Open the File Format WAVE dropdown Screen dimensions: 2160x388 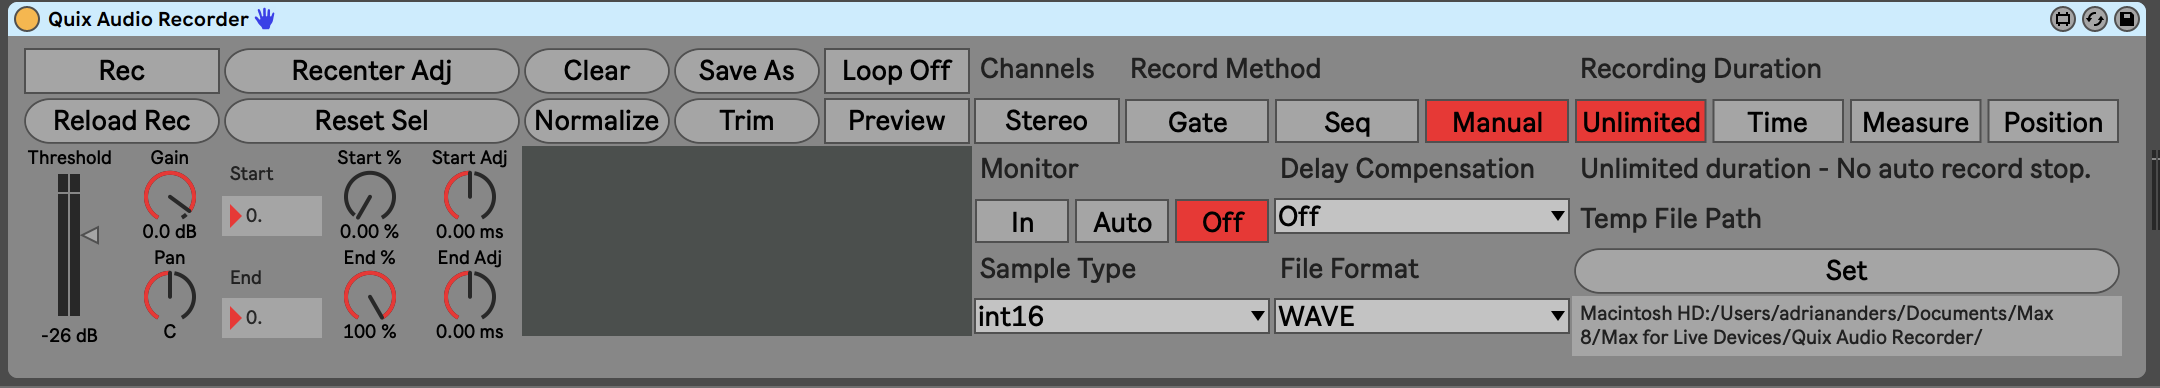click(x=1421, y=316)
